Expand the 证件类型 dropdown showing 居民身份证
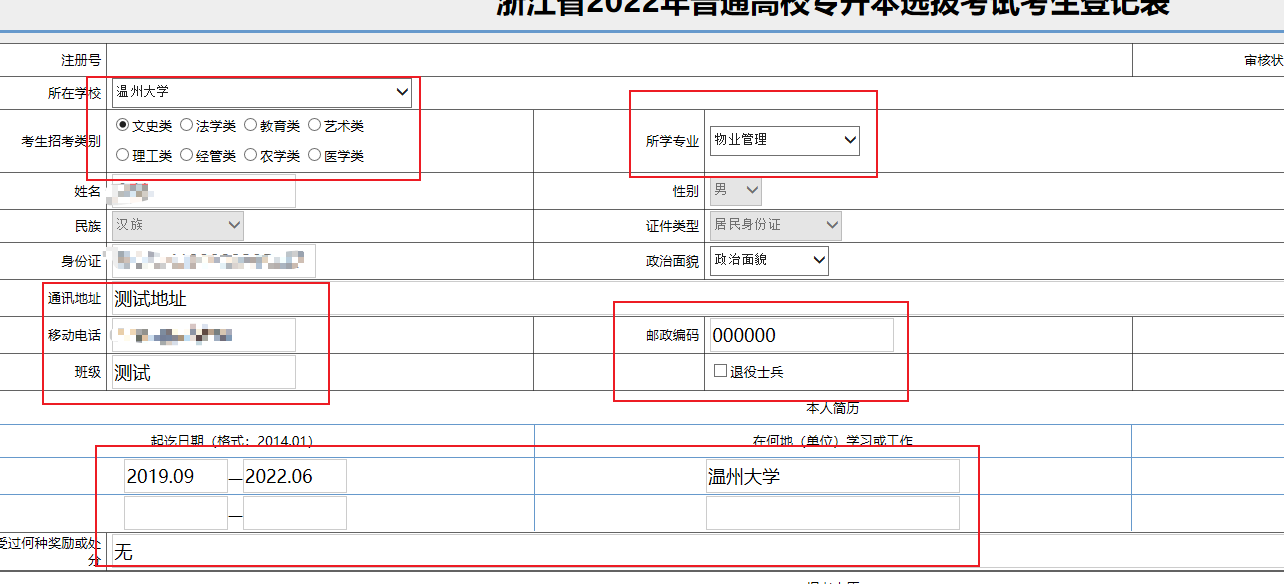Viewport: 1284px width, 584px height. [x=775, y=225]
